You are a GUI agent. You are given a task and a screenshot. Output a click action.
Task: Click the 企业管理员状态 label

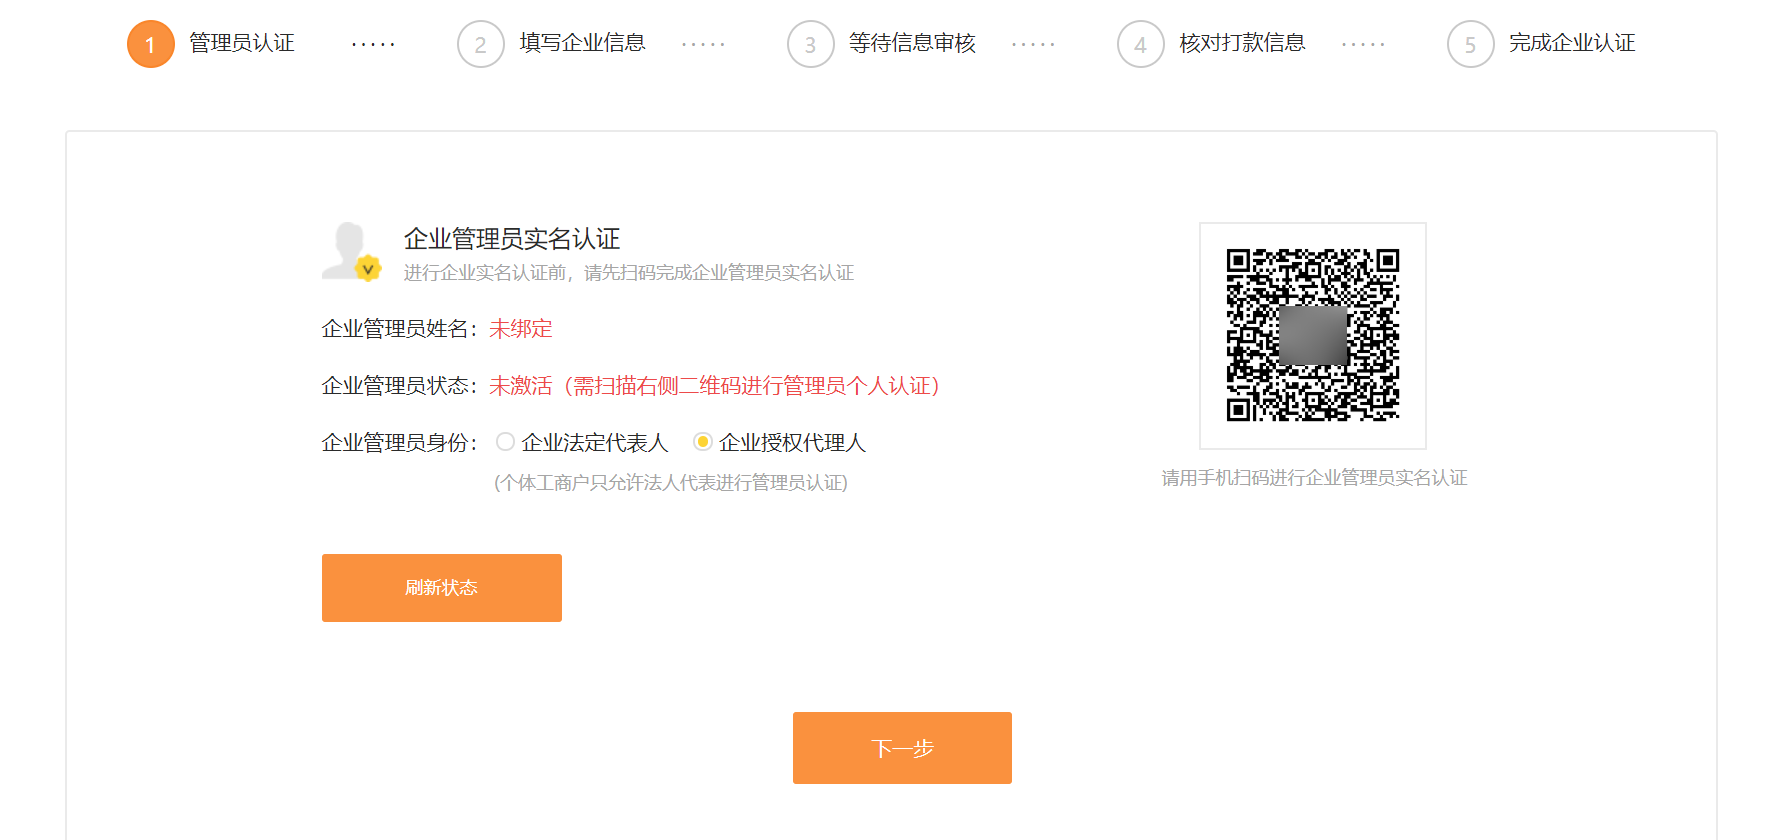click(x=401, y=386)
